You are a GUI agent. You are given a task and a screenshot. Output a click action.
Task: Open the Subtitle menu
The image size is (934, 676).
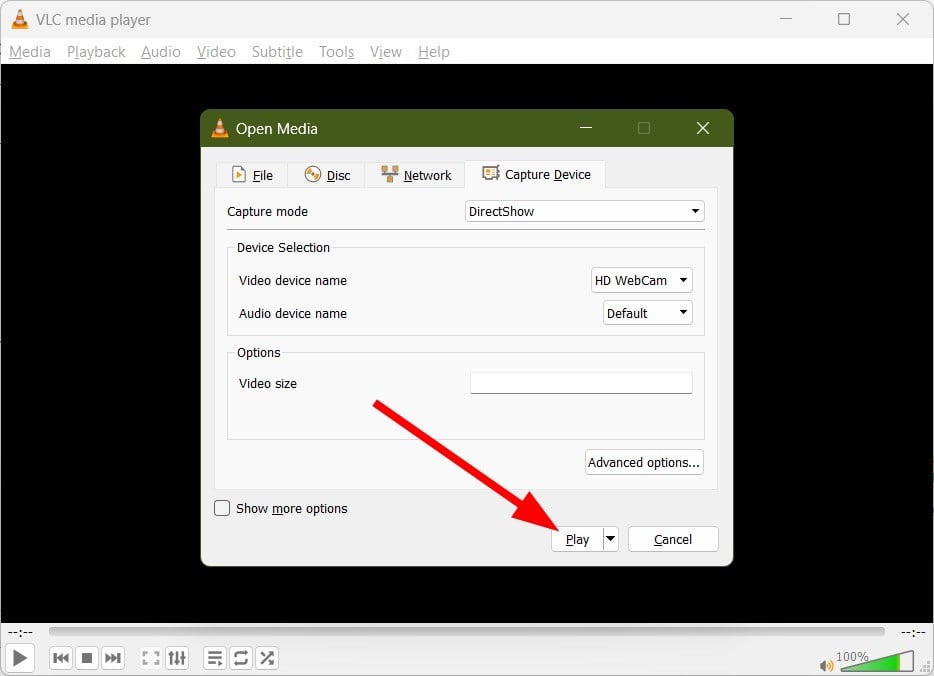coord(277,52)
